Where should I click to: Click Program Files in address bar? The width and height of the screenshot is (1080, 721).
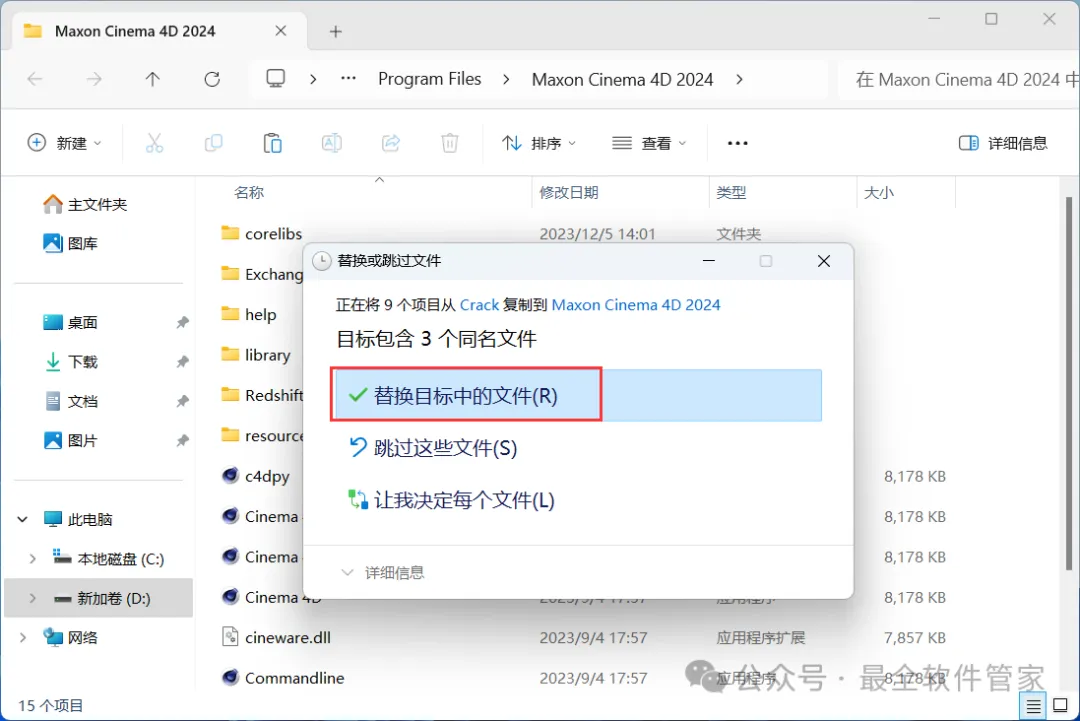point(429,79)
